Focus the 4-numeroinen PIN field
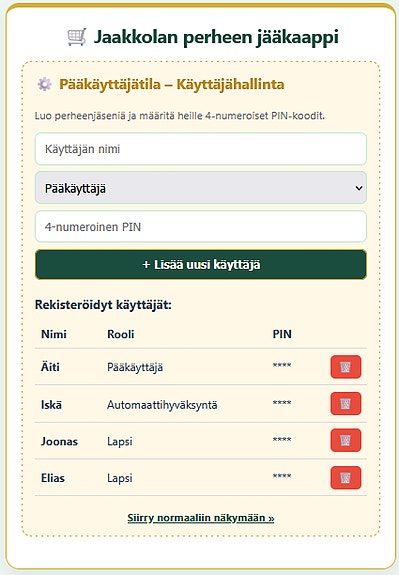 point(201,227)
